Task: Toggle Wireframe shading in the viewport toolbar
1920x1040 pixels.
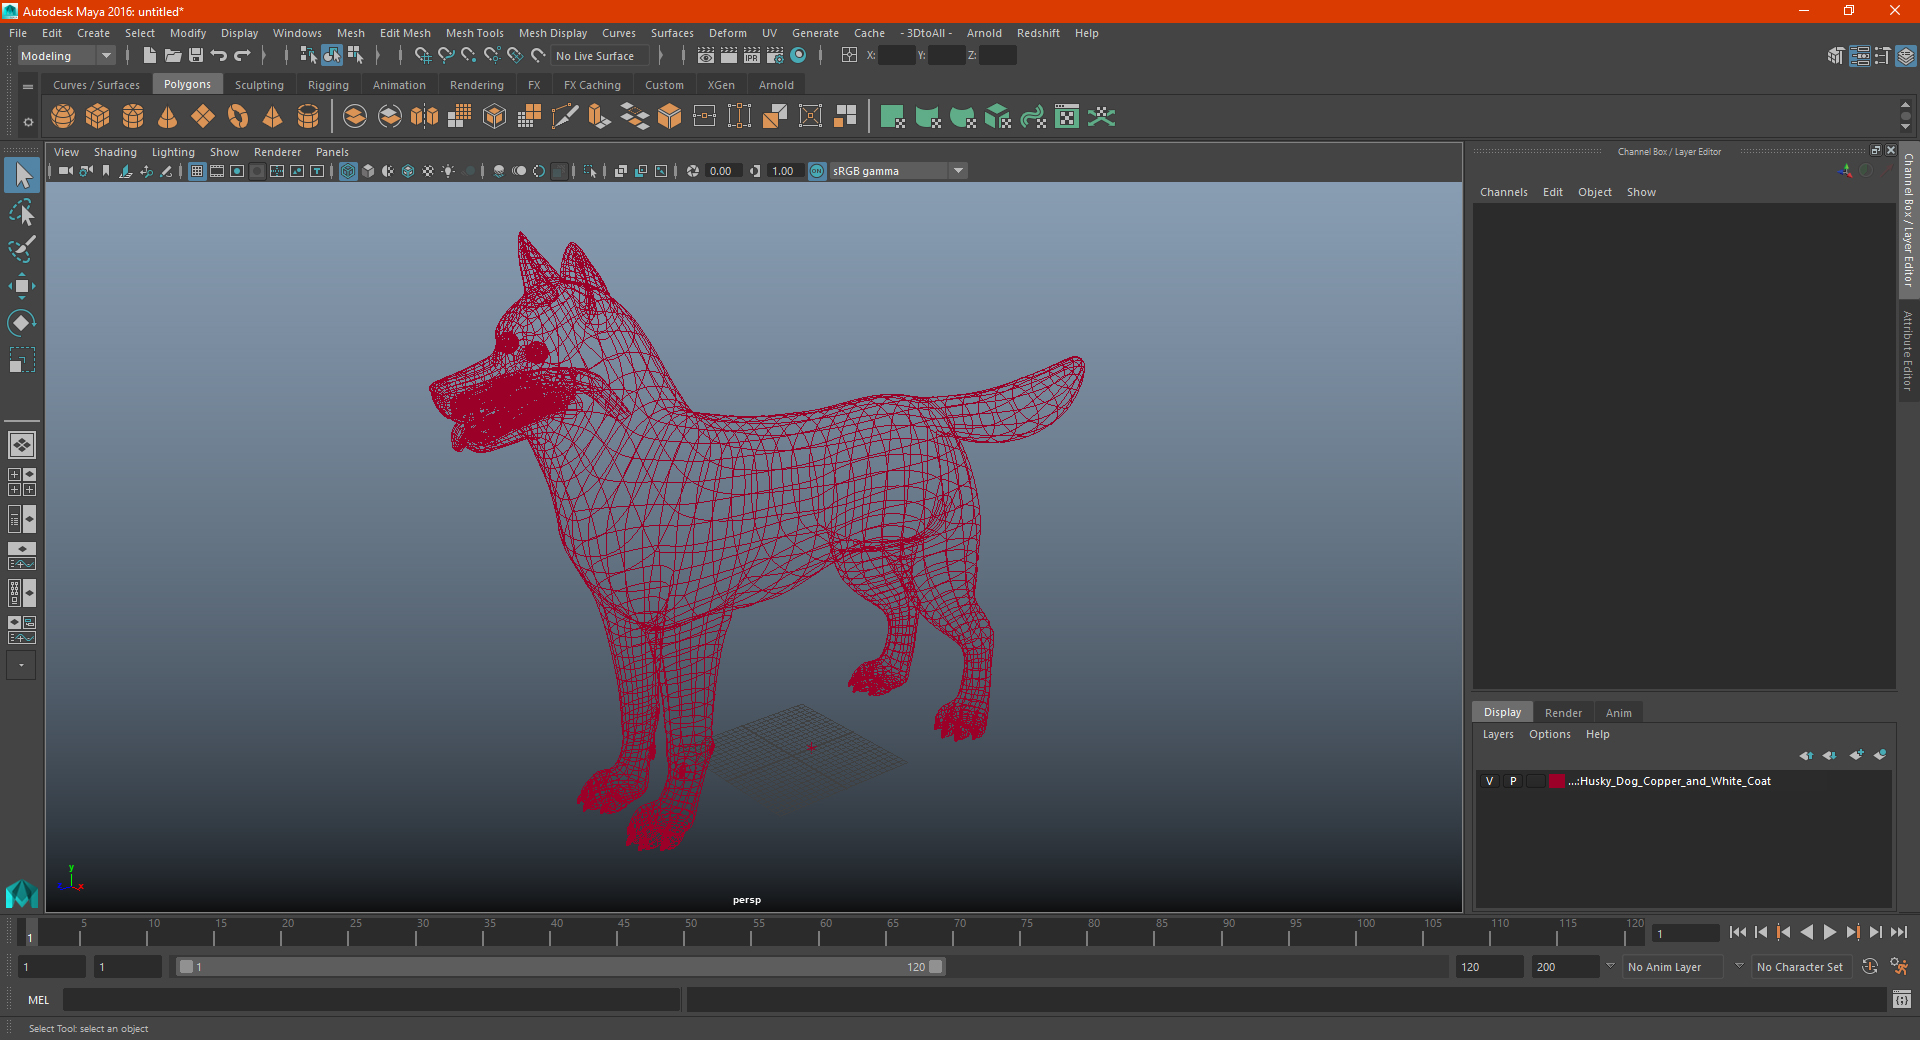Action: click(x=348, y=171)
